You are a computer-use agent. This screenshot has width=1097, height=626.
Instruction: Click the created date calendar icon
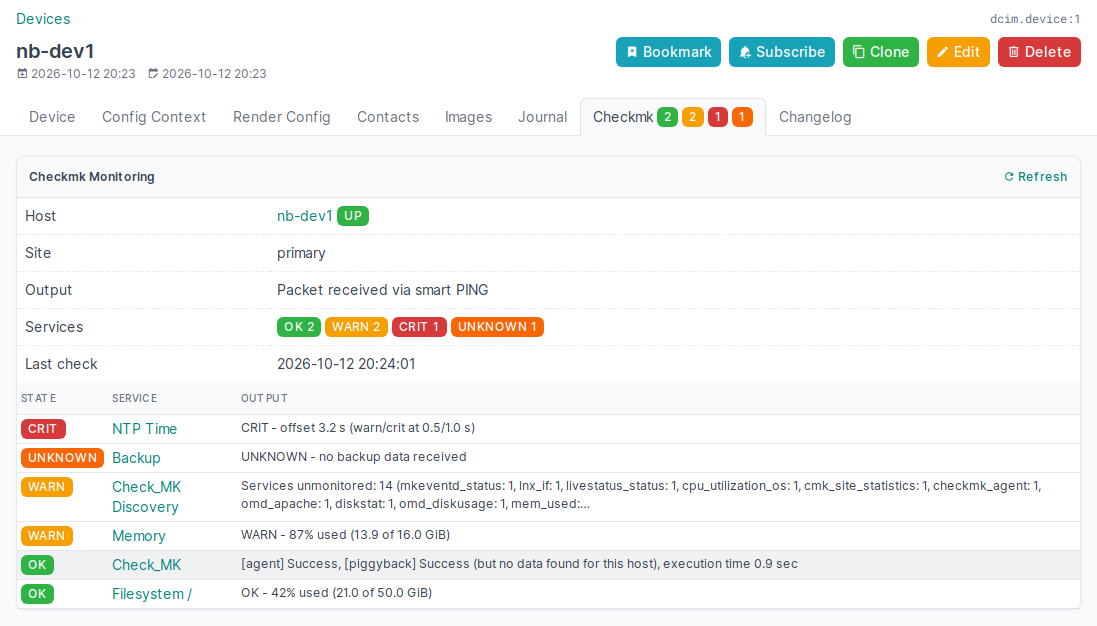coord(22,73)
